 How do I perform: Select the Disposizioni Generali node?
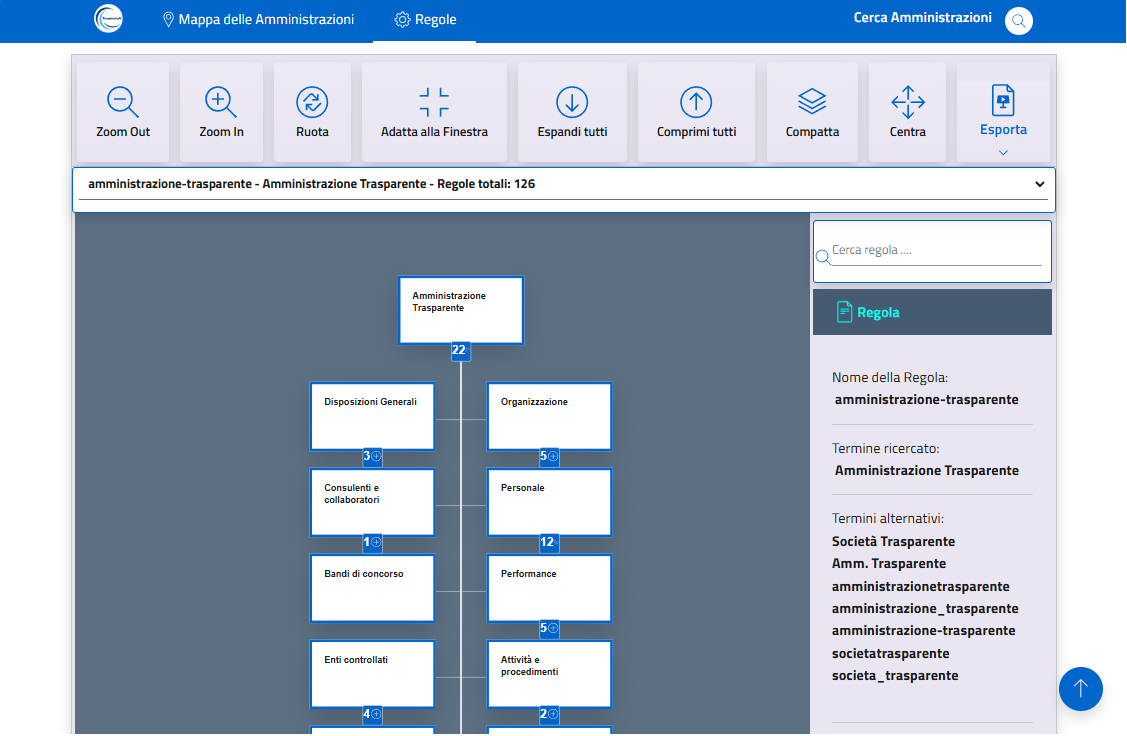click(x=372, y=416)
